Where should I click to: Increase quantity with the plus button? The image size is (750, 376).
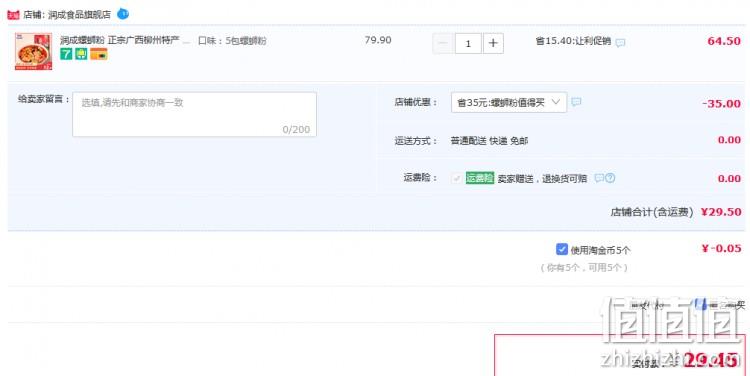tap(493, 44)
